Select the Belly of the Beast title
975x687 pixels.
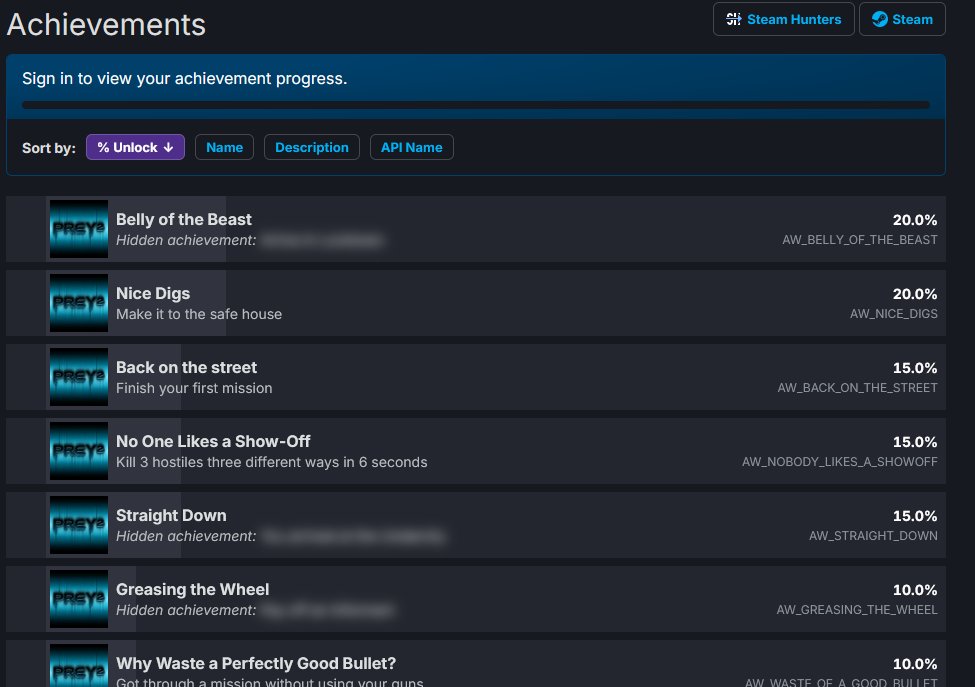tap(183, 219)
